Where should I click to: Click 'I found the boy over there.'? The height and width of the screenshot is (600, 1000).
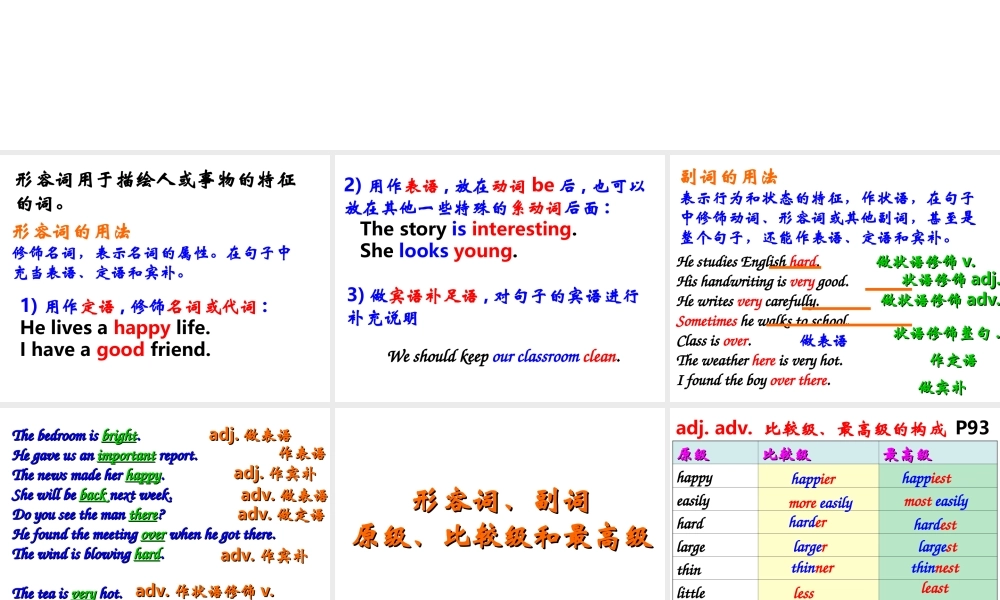click(753, 380)
